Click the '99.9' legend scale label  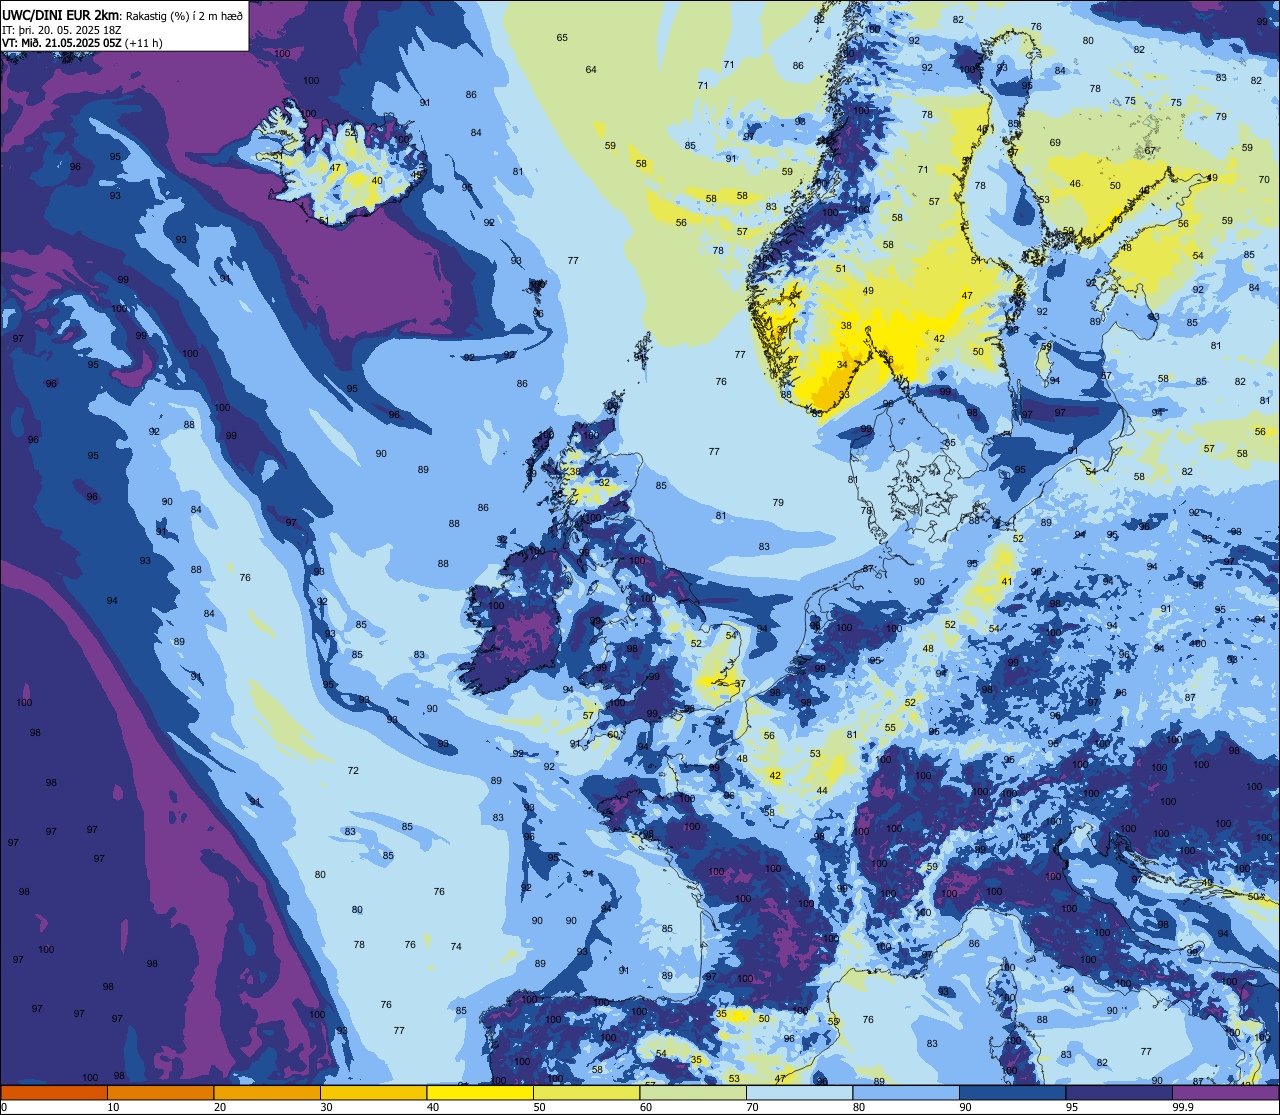coord(1183,1107)
